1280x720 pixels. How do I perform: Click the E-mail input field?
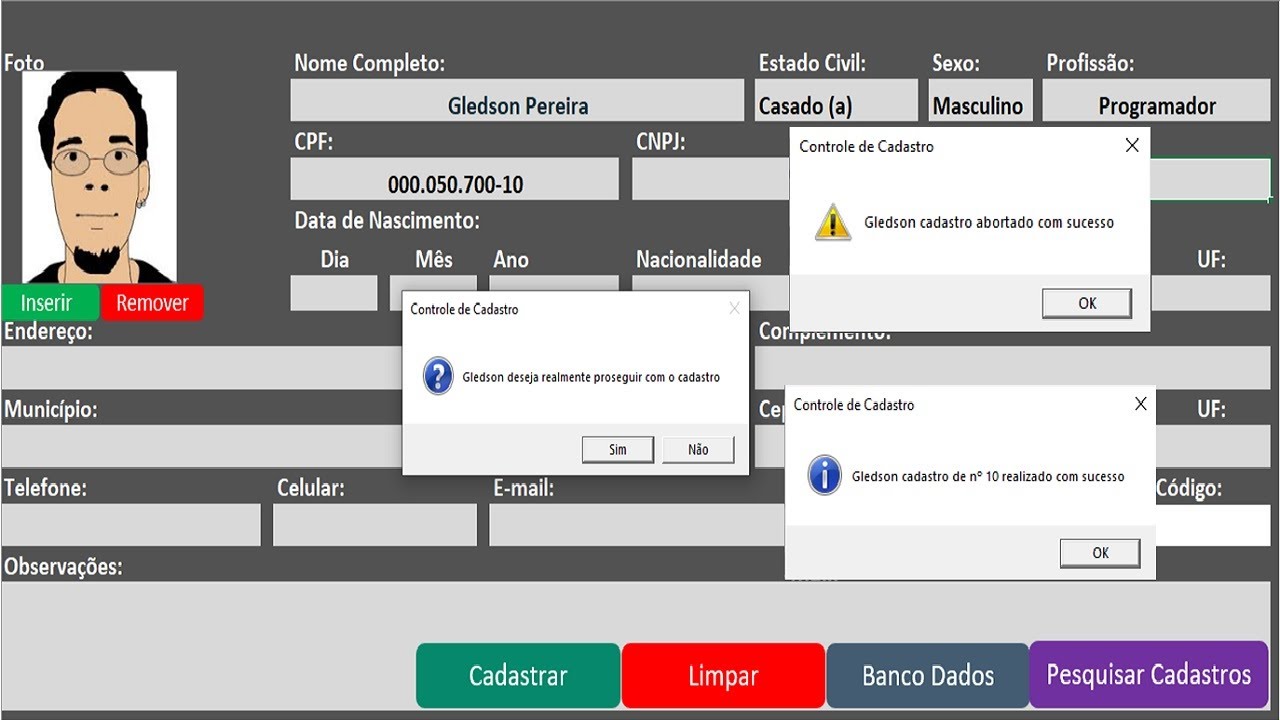click(637, 525)
